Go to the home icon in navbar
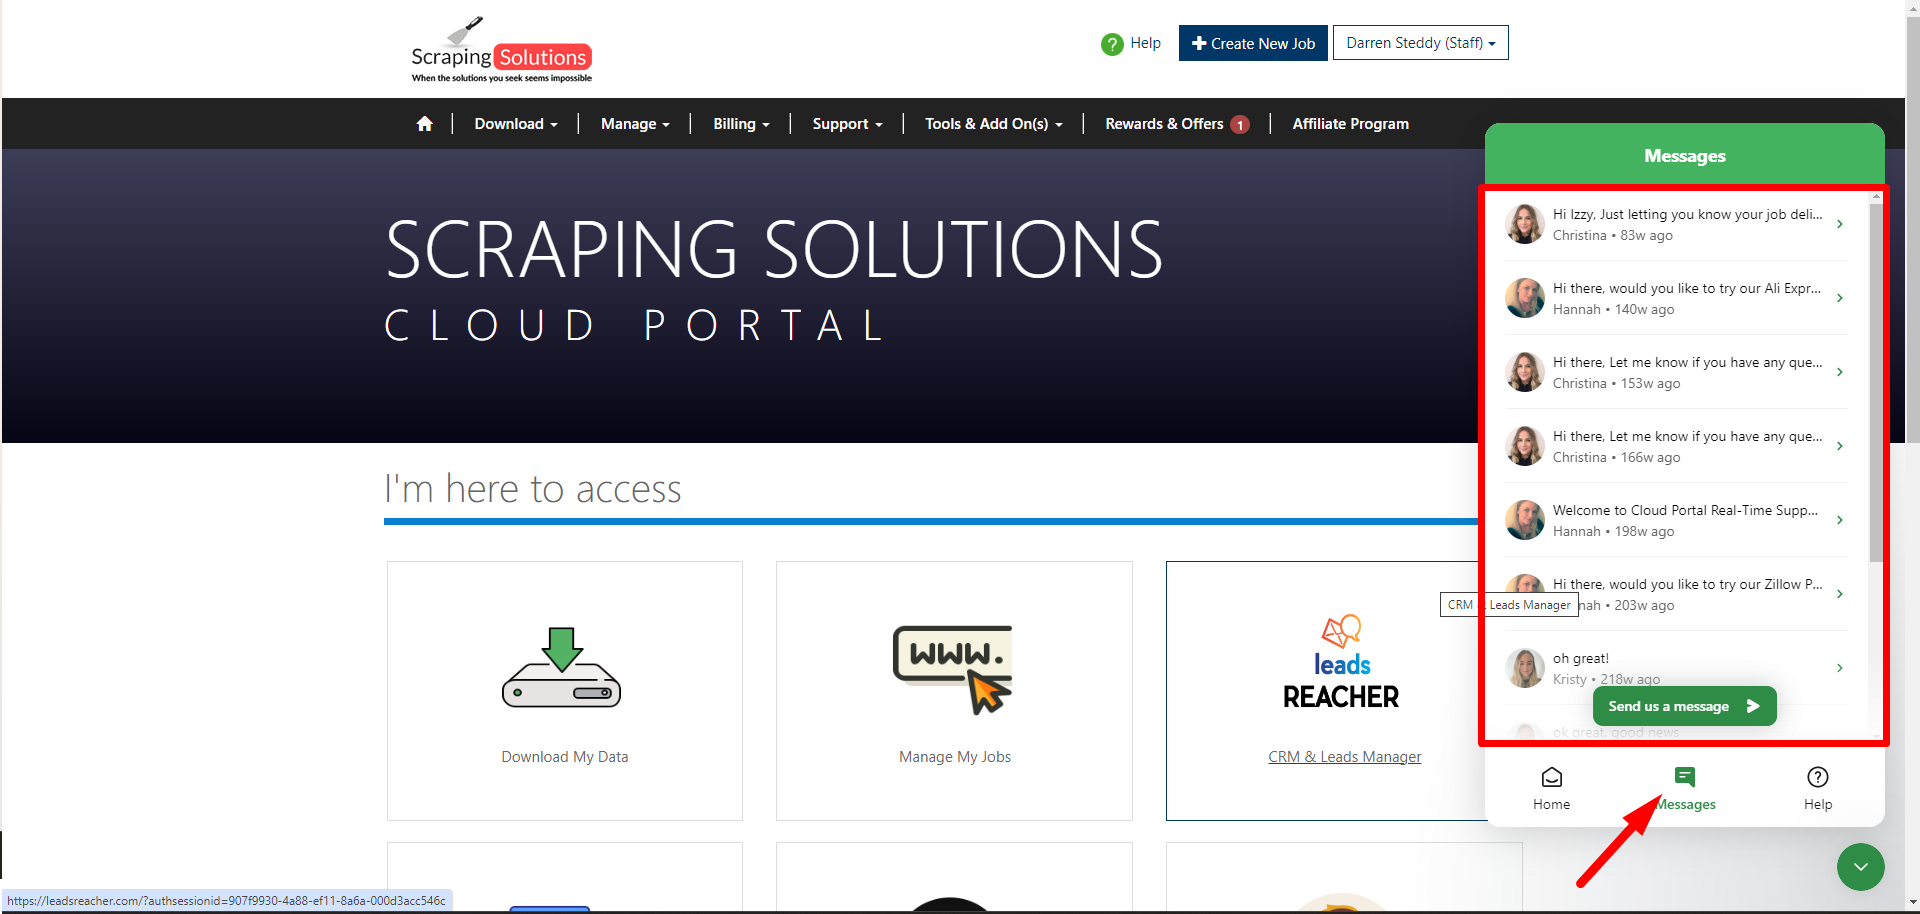 [x=425, y=124]
